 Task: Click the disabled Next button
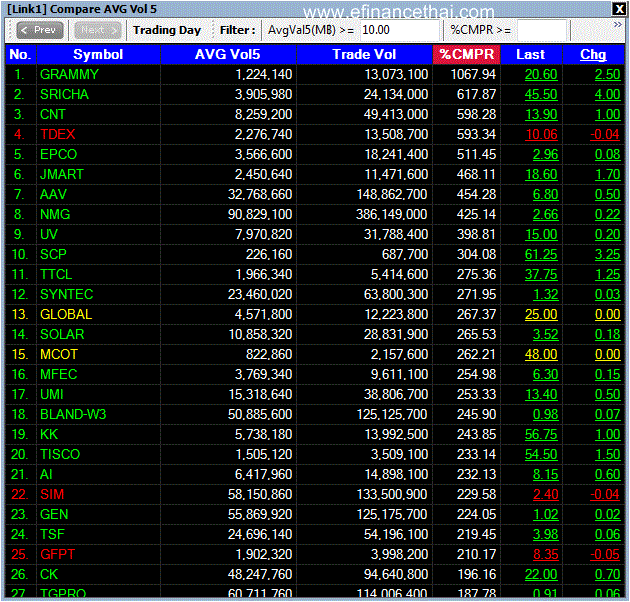[x=98, y=30]
